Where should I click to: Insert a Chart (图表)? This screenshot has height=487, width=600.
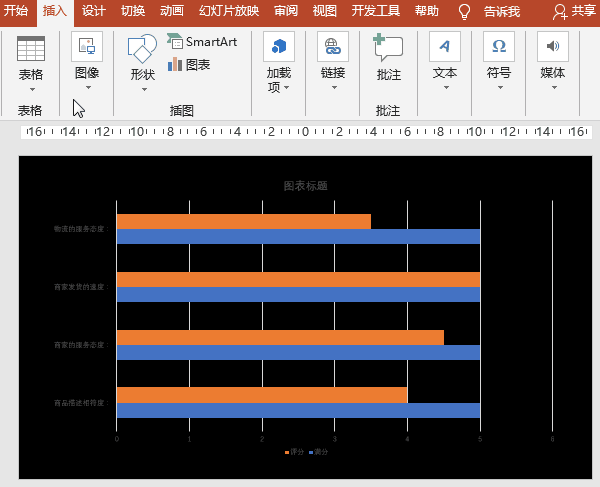(189, 65)
